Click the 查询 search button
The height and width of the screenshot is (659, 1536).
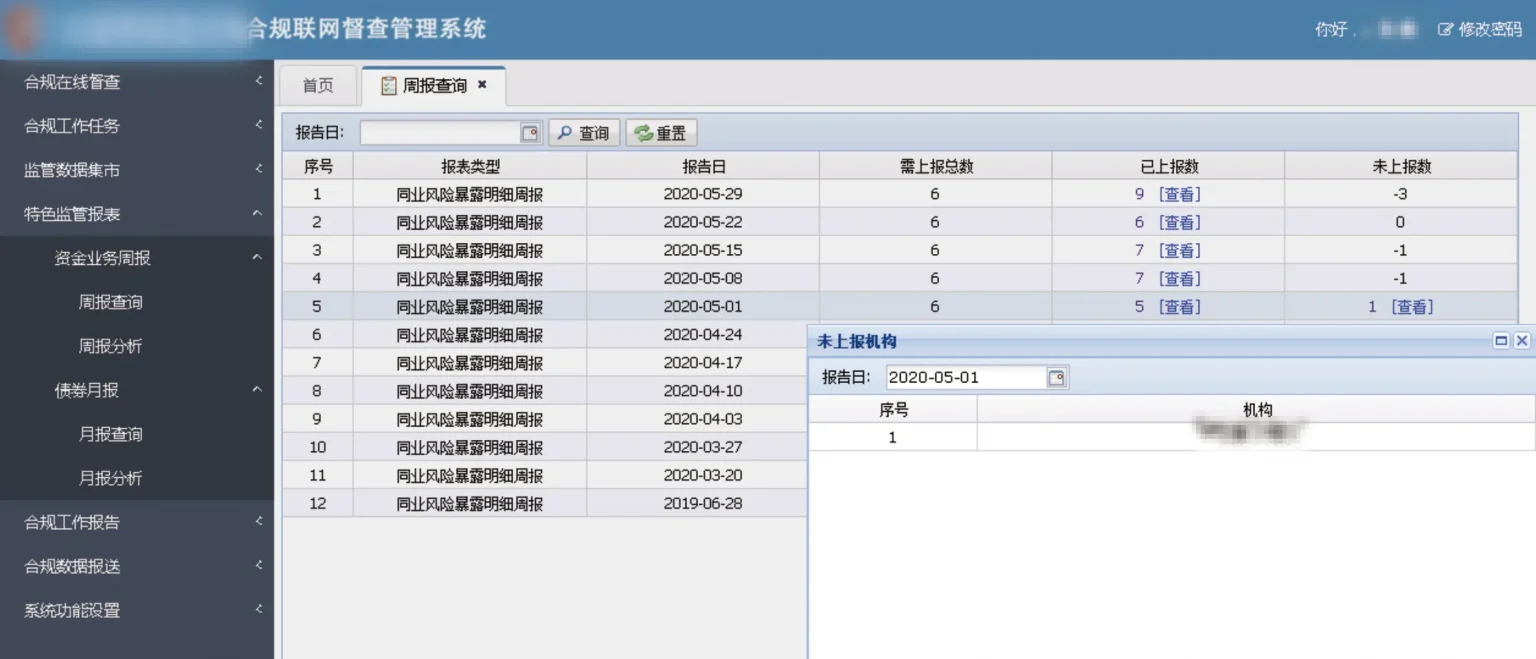[x=584, y=133]
